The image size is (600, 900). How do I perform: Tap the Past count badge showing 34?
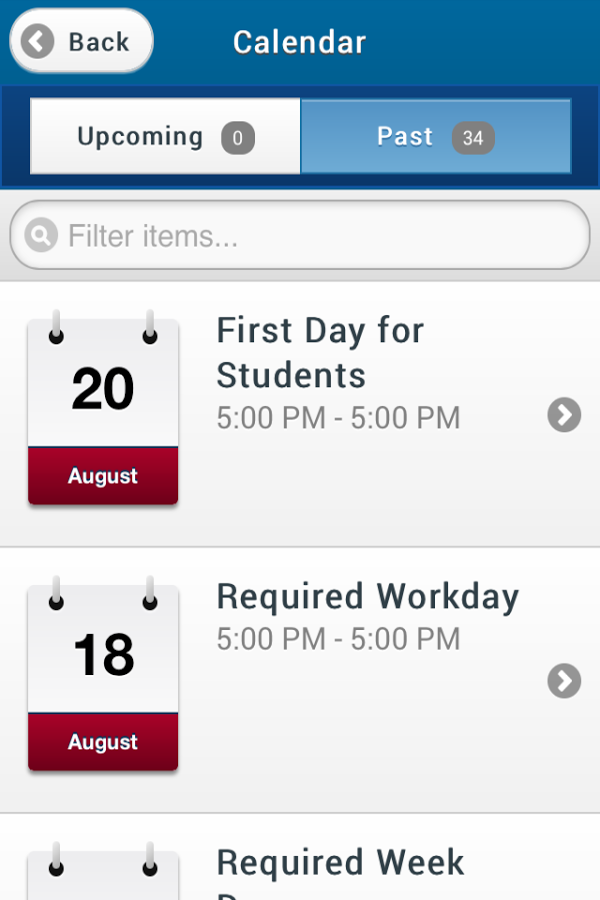pos(473,138)
